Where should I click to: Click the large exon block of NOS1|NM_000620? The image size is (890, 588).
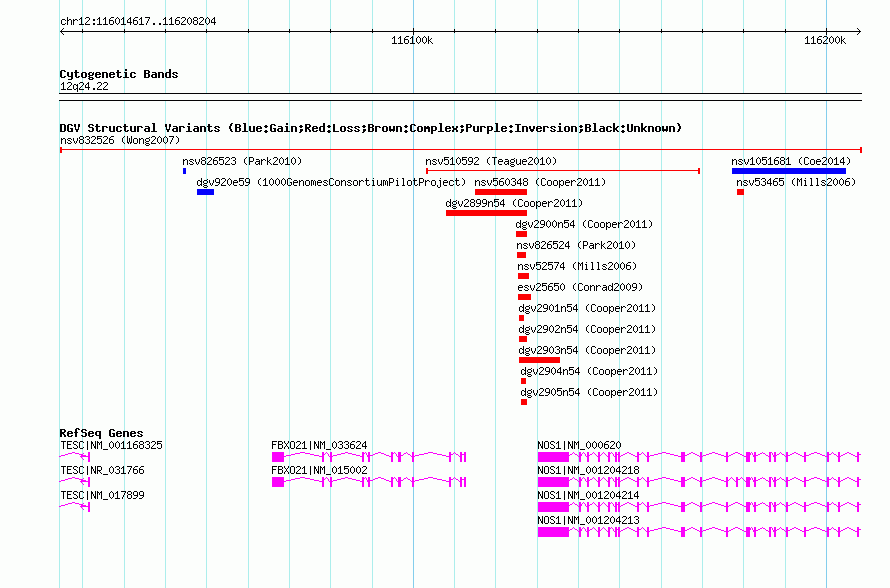pyautogui.click(x=553, y=457)
